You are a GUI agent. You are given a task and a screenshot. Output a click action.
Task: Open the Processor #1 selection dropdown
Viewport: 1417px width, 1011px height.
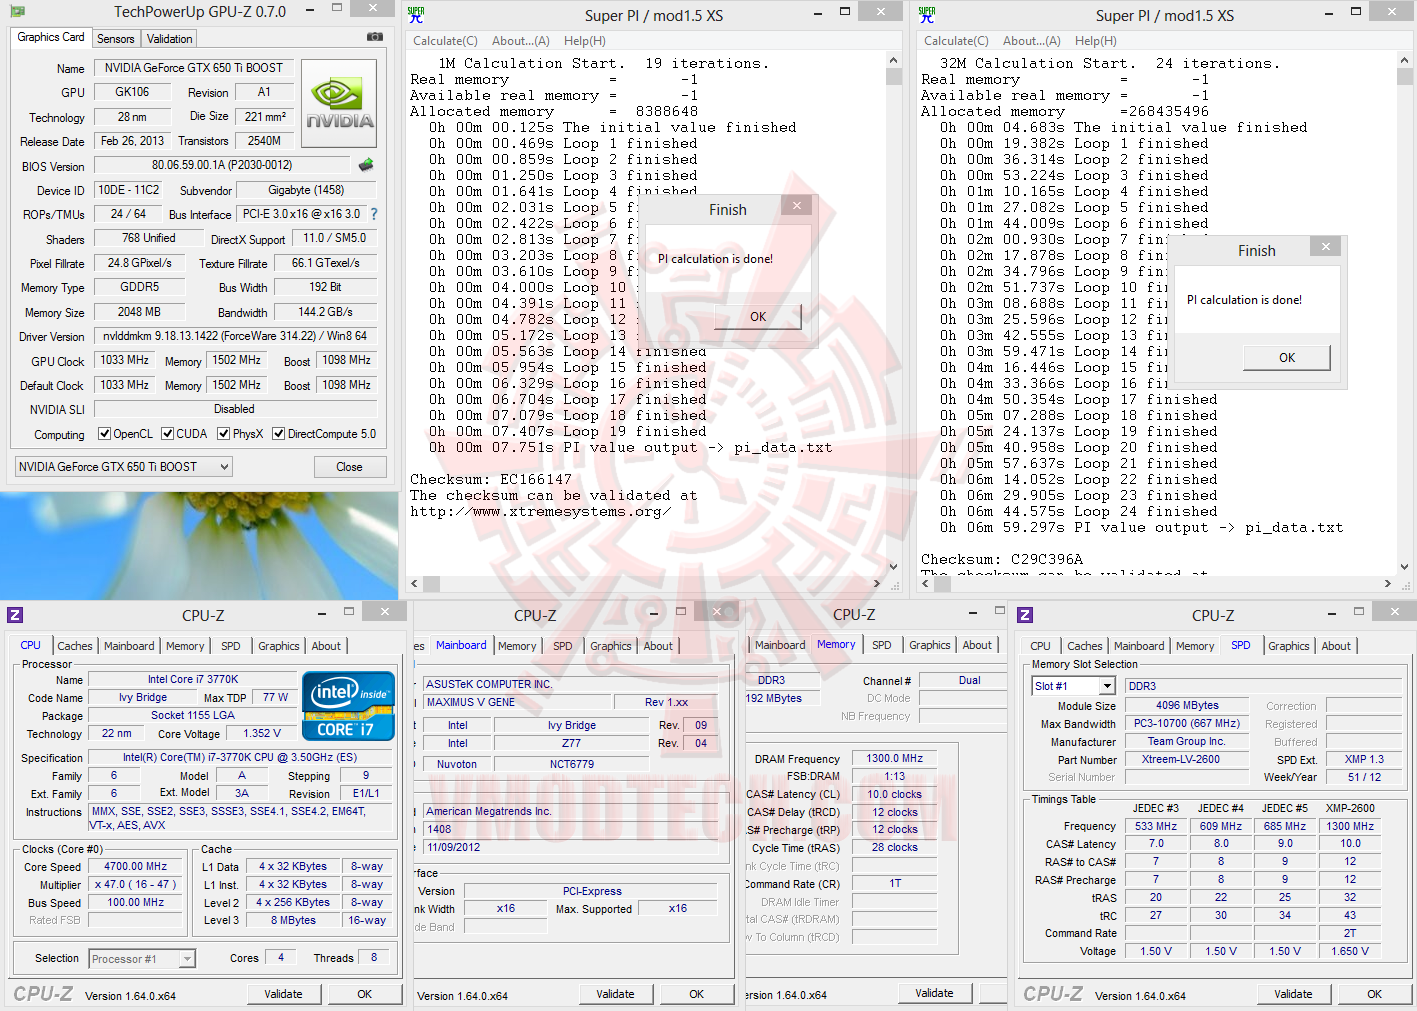(x=142, y=959)
